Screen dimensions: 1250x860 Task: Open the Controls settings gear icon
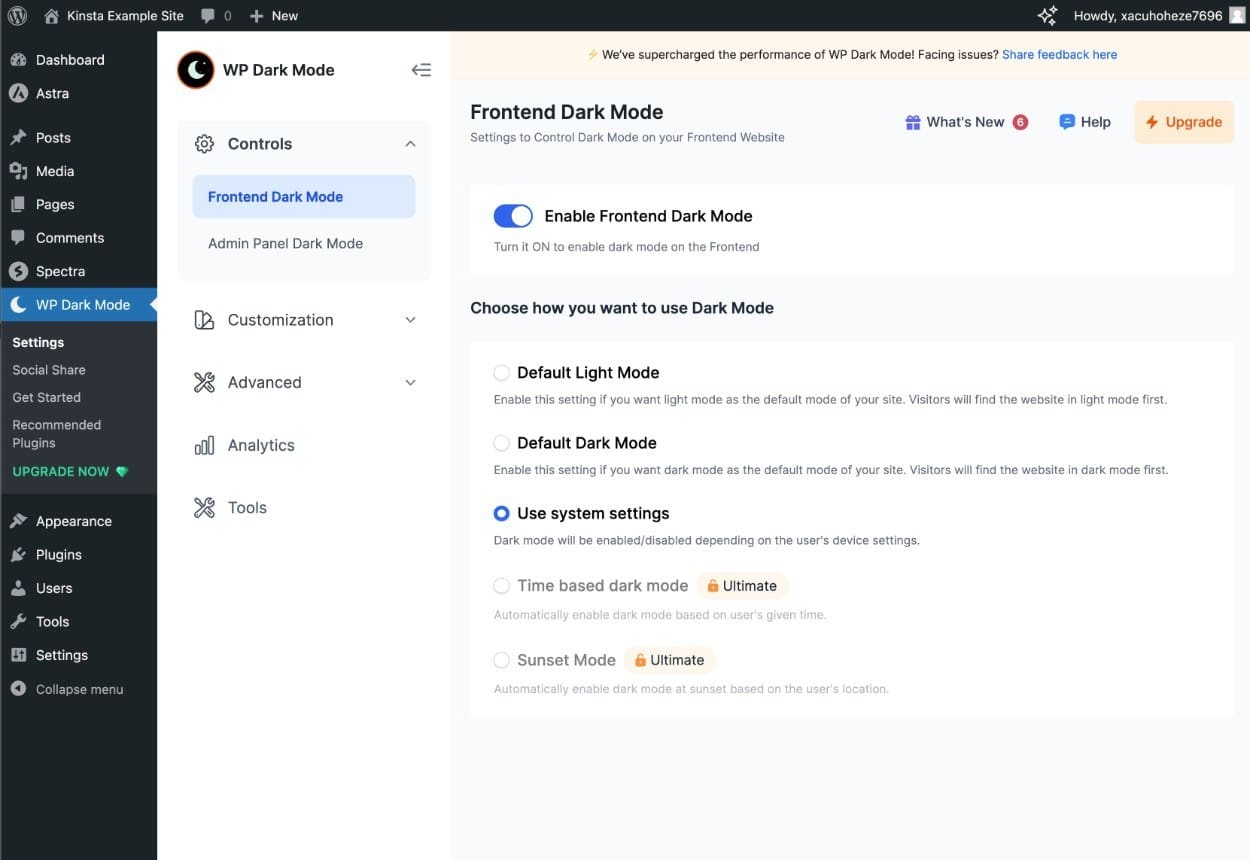pyautogui.click(x=204, y=143)
